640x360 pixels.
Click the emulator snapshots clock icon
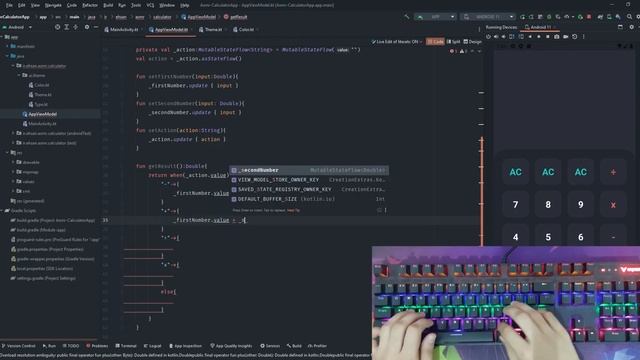[575, 37]
